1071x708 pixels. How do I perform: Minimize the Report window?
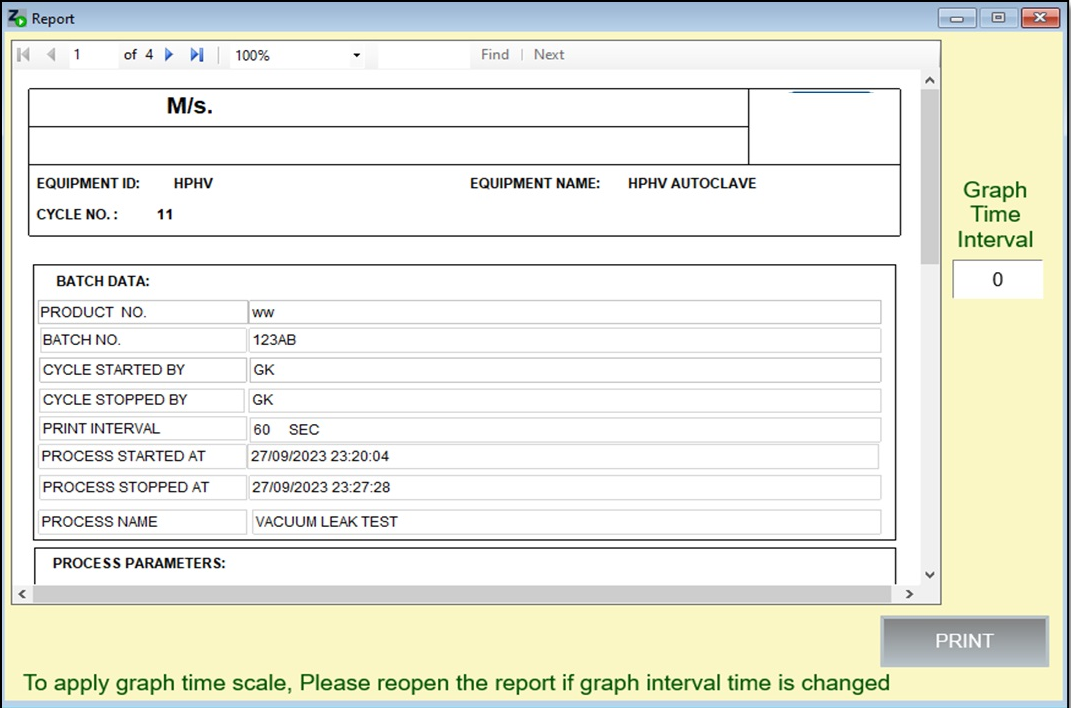point(957,18)
